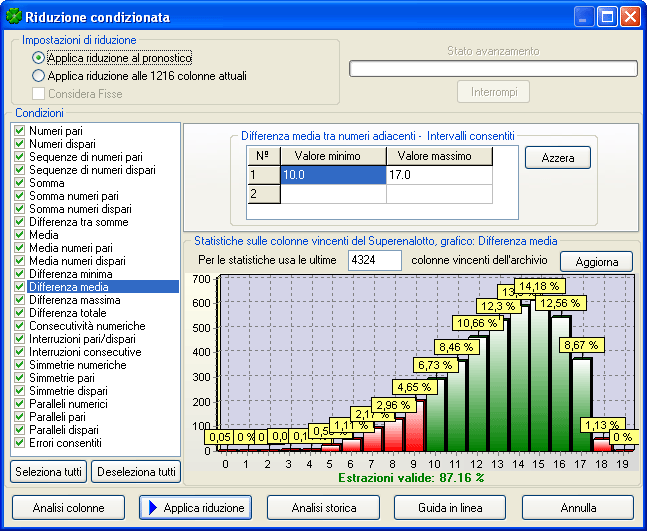
Task: Uncheck the 'Numeri pari' condition checkbox
Action: click(19, 131)
